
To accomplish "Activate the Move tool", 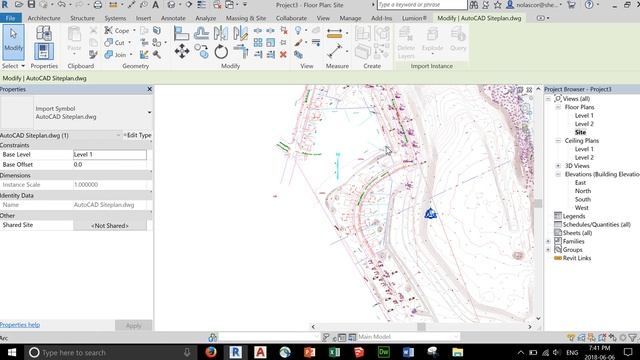I will (x=182, y=52).
